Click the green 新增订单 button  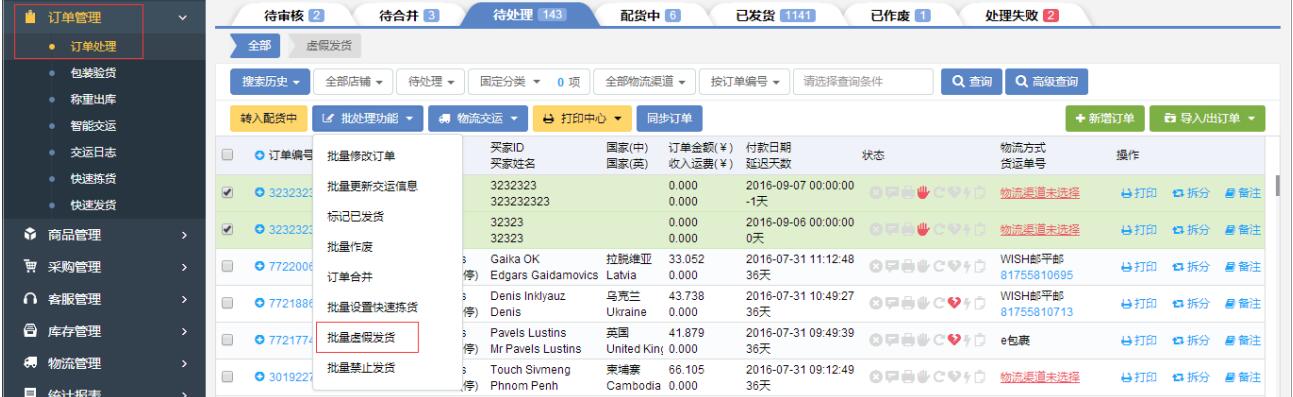point(1104,119)
